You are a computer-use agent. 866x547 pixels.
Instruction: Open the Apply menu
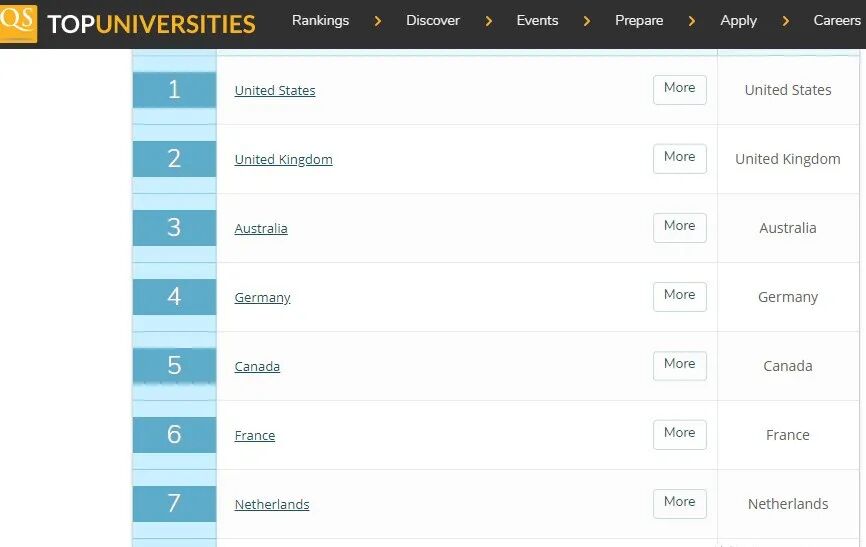point(738,21)
